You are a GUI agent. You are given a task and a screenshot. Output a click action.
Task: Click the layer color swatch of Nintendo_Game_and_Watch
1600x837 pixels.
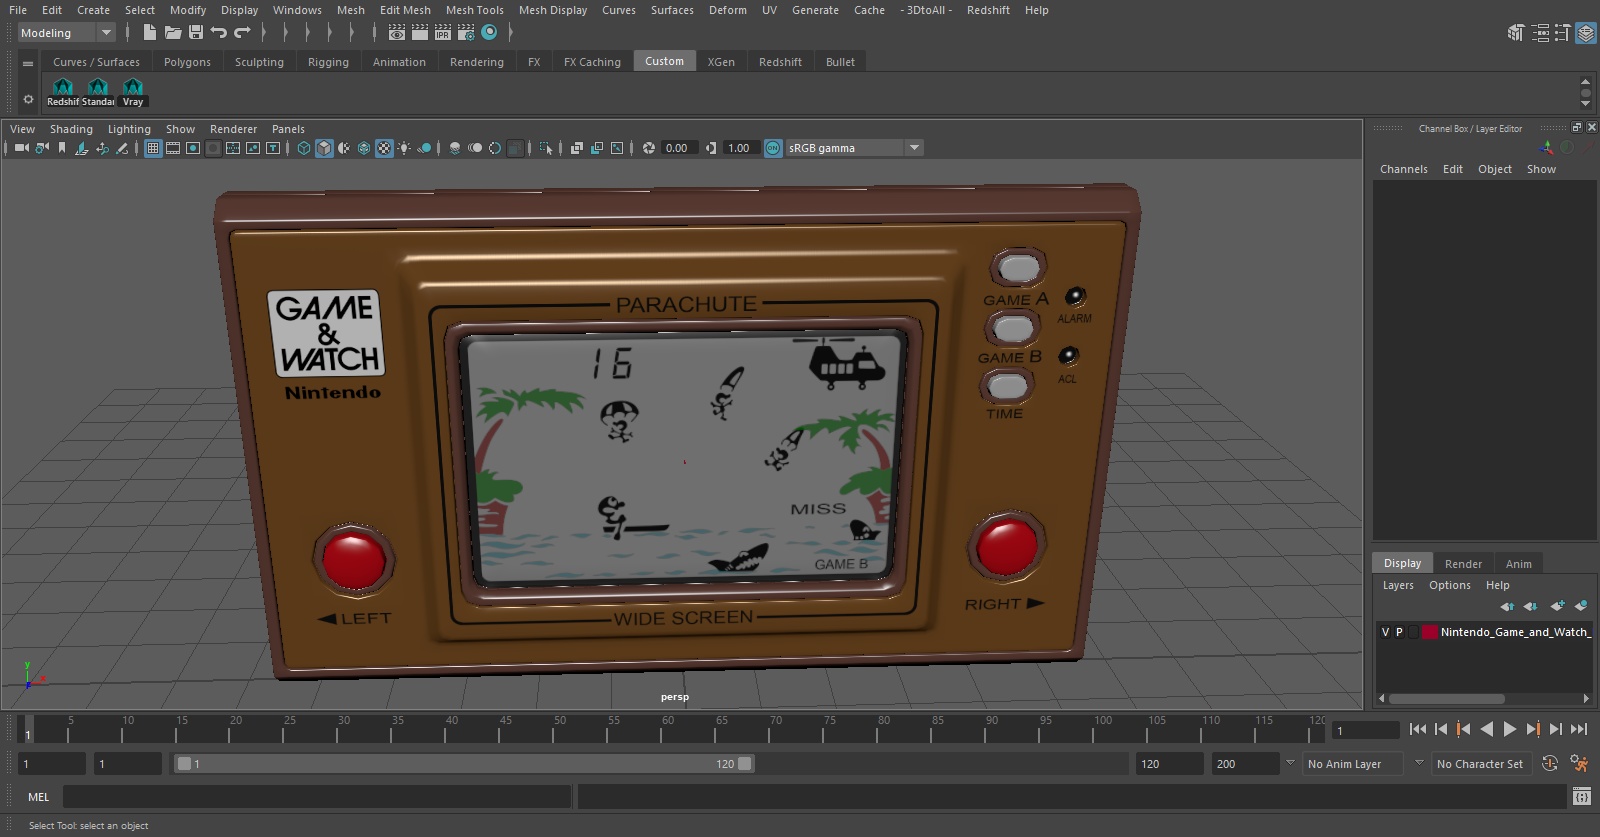[x=1430, y=632]
